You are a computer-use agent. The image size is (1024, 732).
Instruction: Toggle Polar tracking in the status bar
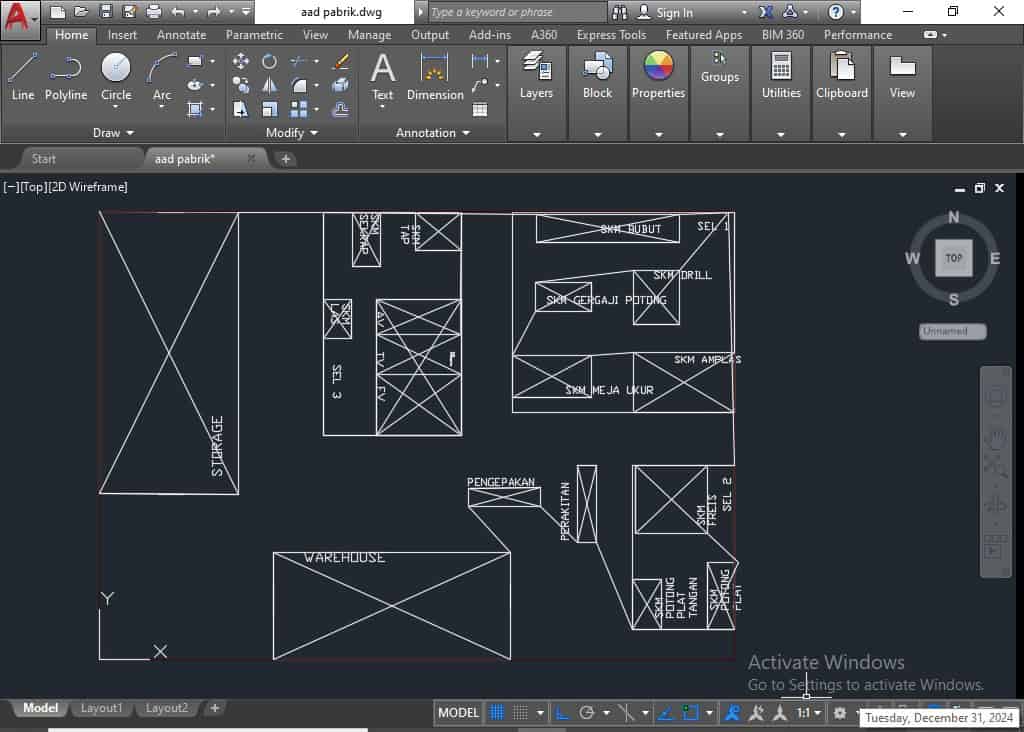[x=587, y=713]
